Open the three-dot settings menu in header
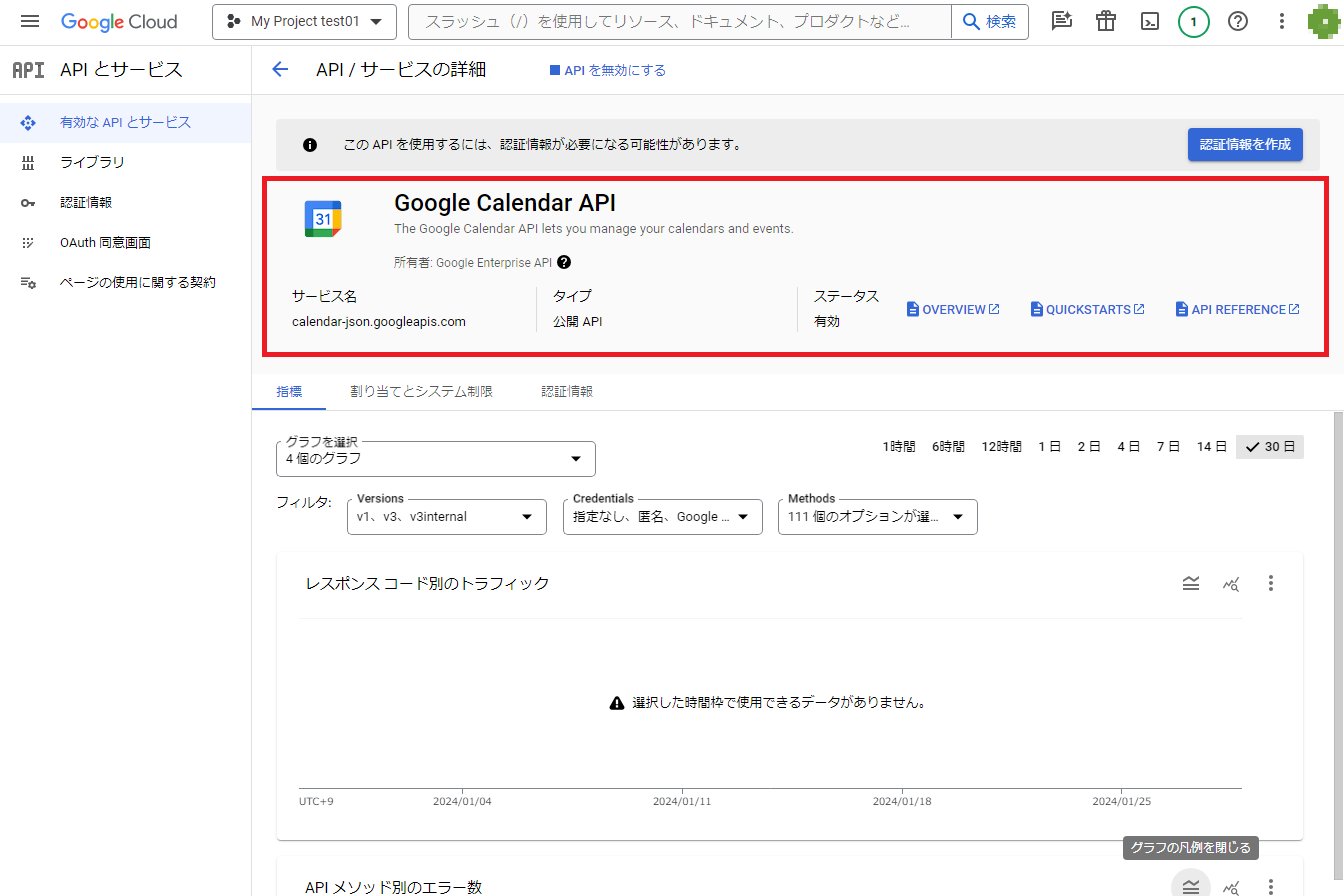Viewport: 1344px width, 896px height. point(1282,21)
